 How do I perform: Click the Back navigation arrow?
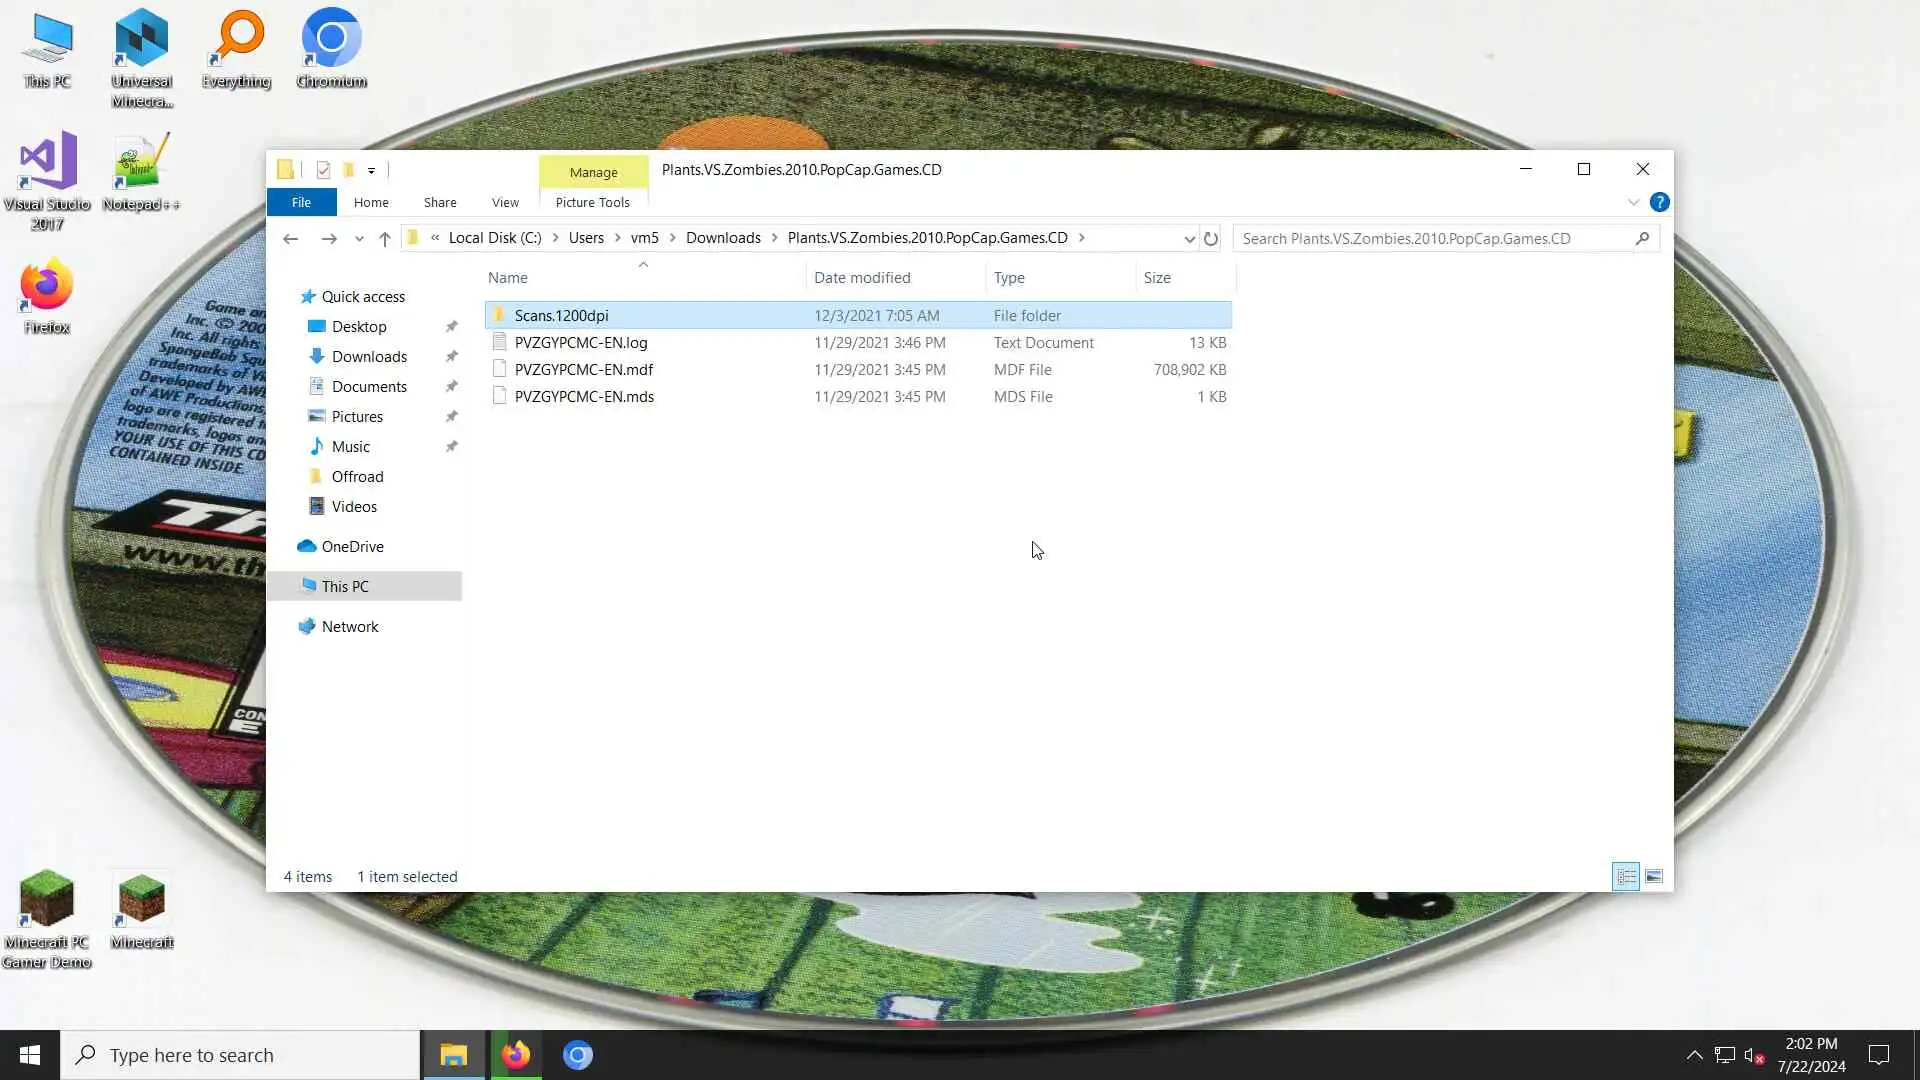pyautogui.click(x=290, y=239)
